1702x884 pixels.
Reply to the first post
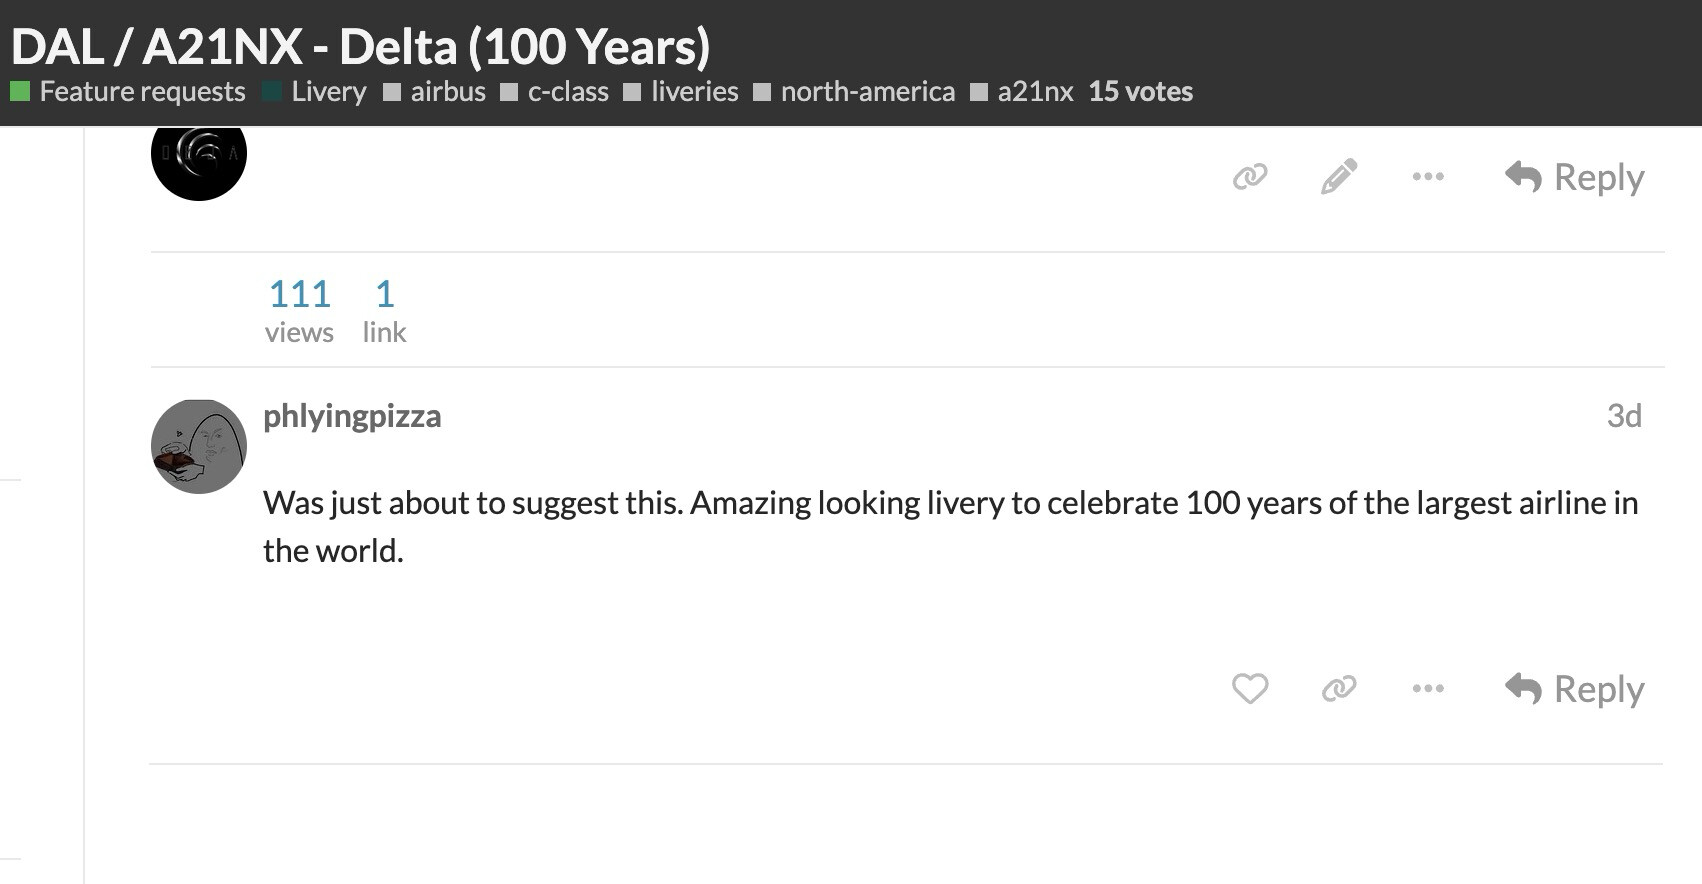(1575, 177)
